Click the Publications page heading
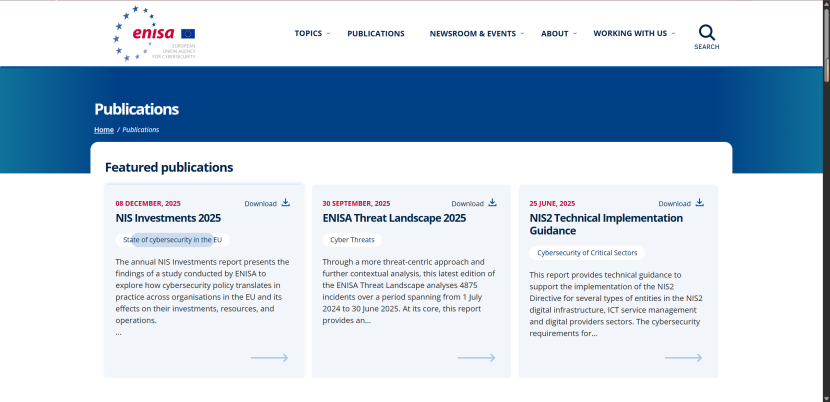 click(x=137, y=109)
